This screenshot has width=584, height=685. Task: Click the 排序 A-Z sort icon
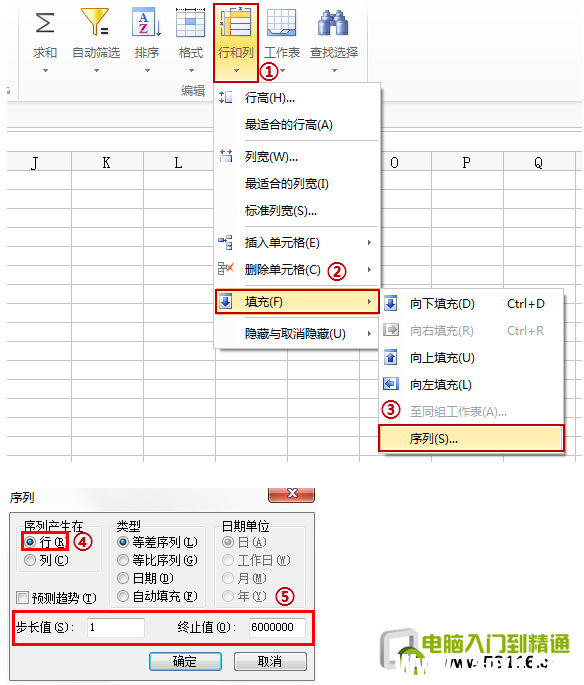147,23
